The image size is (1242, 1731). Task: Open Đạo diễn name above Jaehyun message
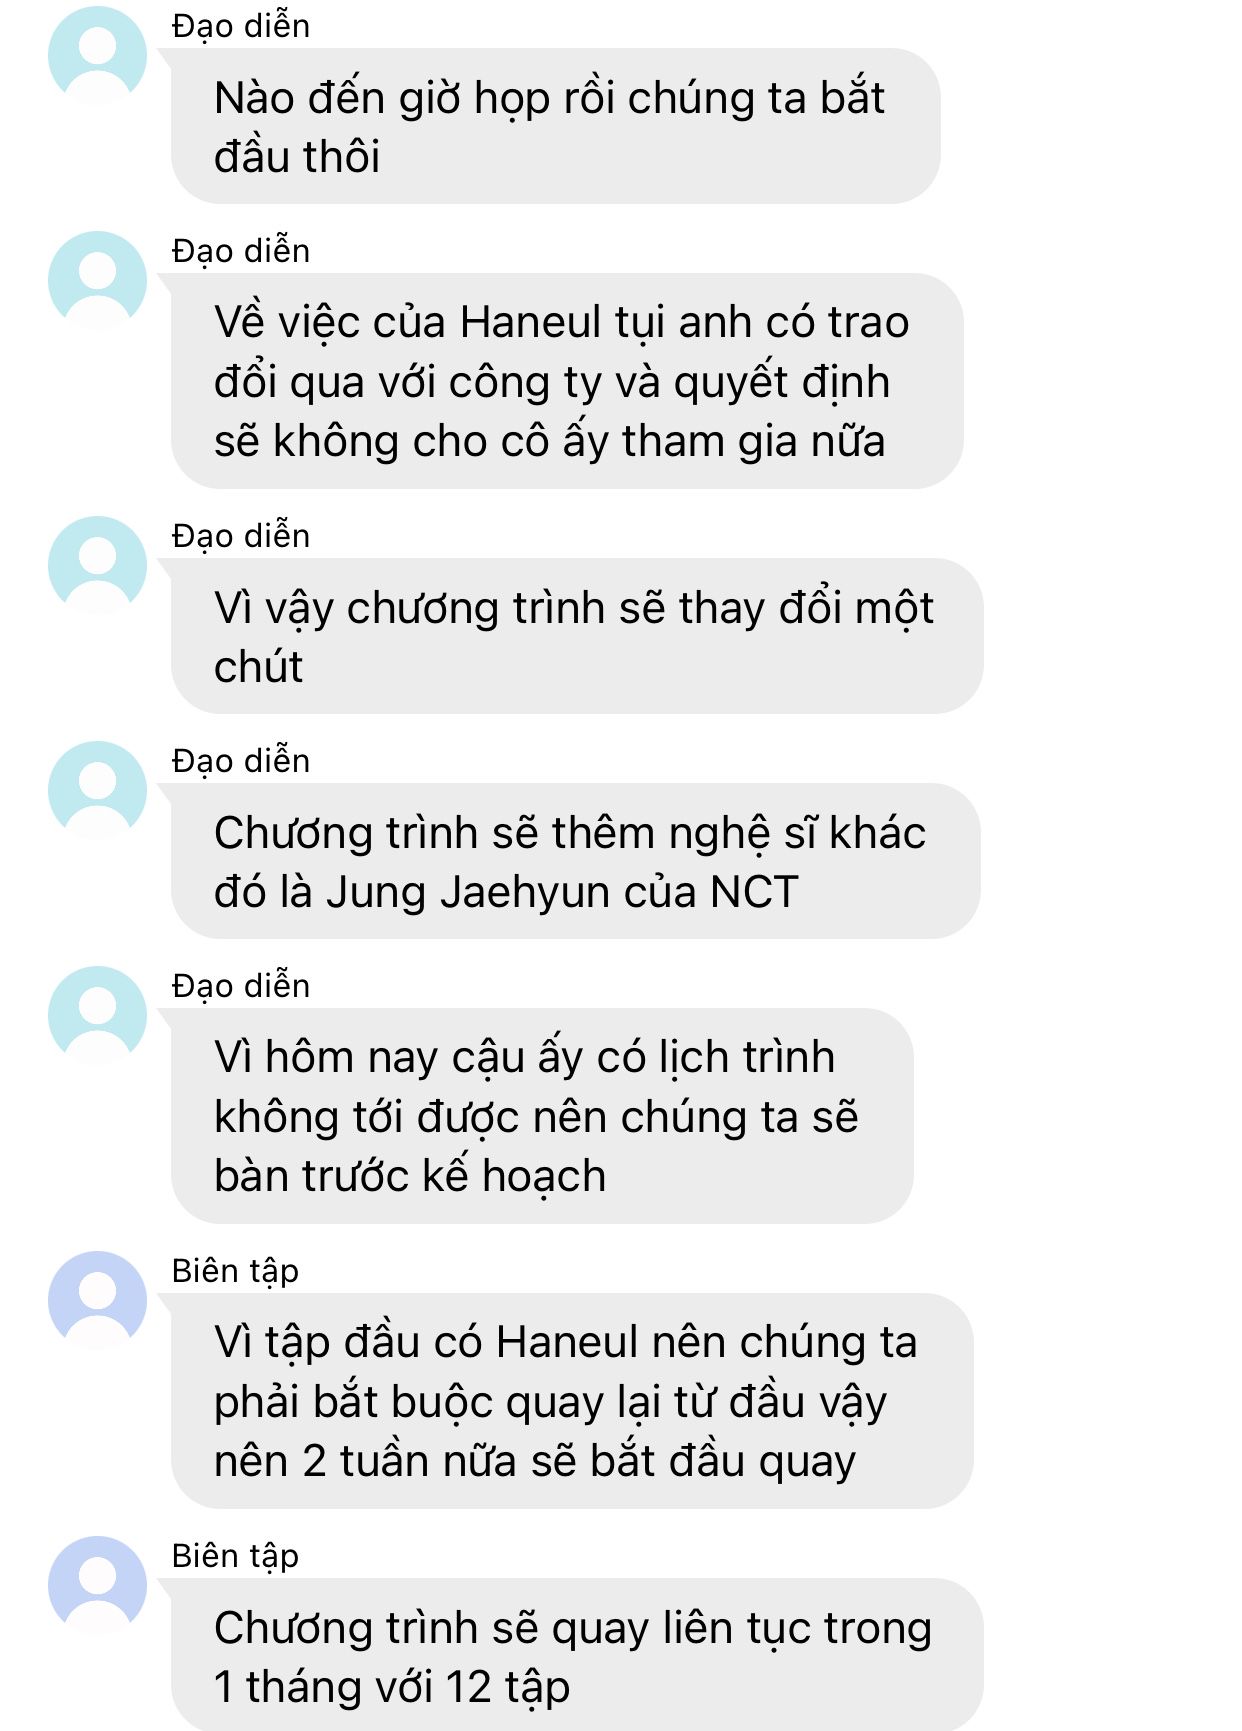[x=241, y=762]
